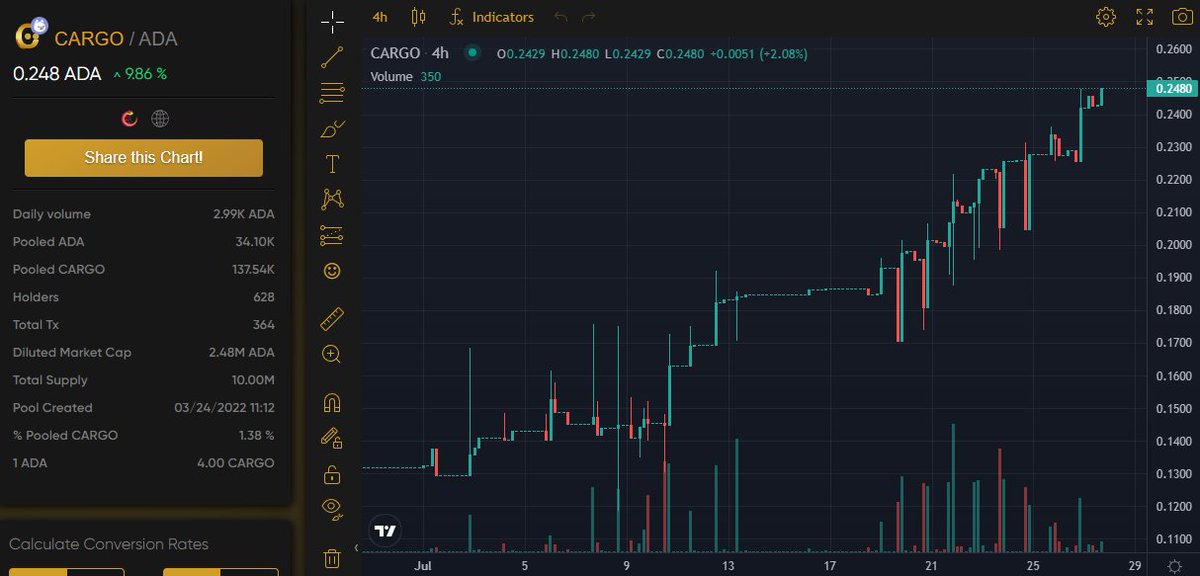Click the 4.00 CARGO conversion rate
This screenshot has width=1200, height=576.
point(236,463)
